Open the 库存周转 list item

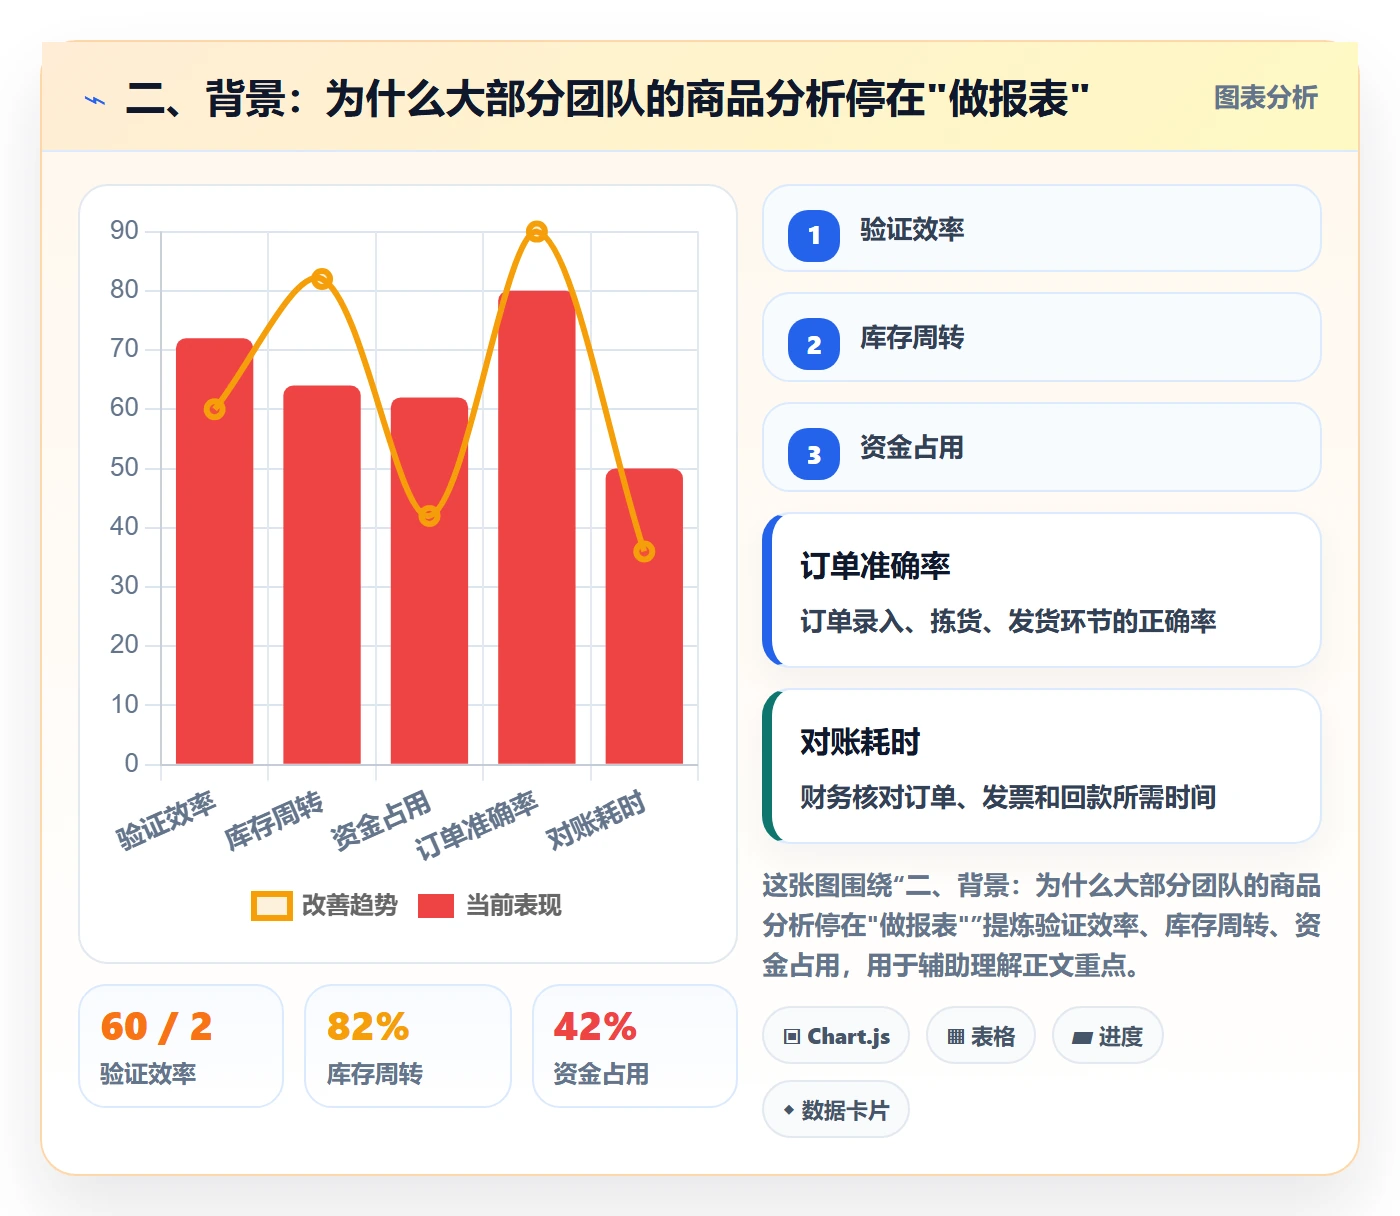click(1042, 337)
